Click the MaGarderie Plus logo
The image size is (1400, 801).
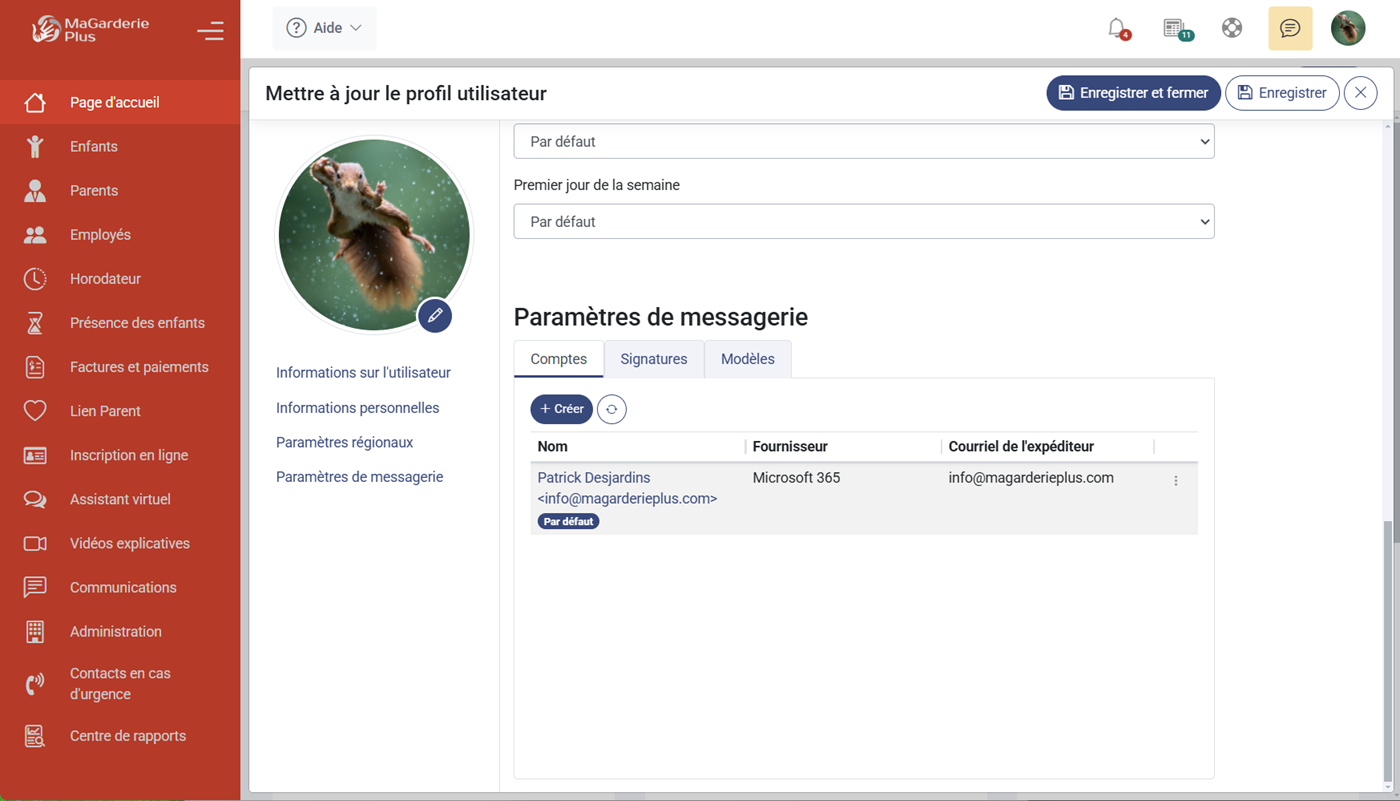click(90, 29)
